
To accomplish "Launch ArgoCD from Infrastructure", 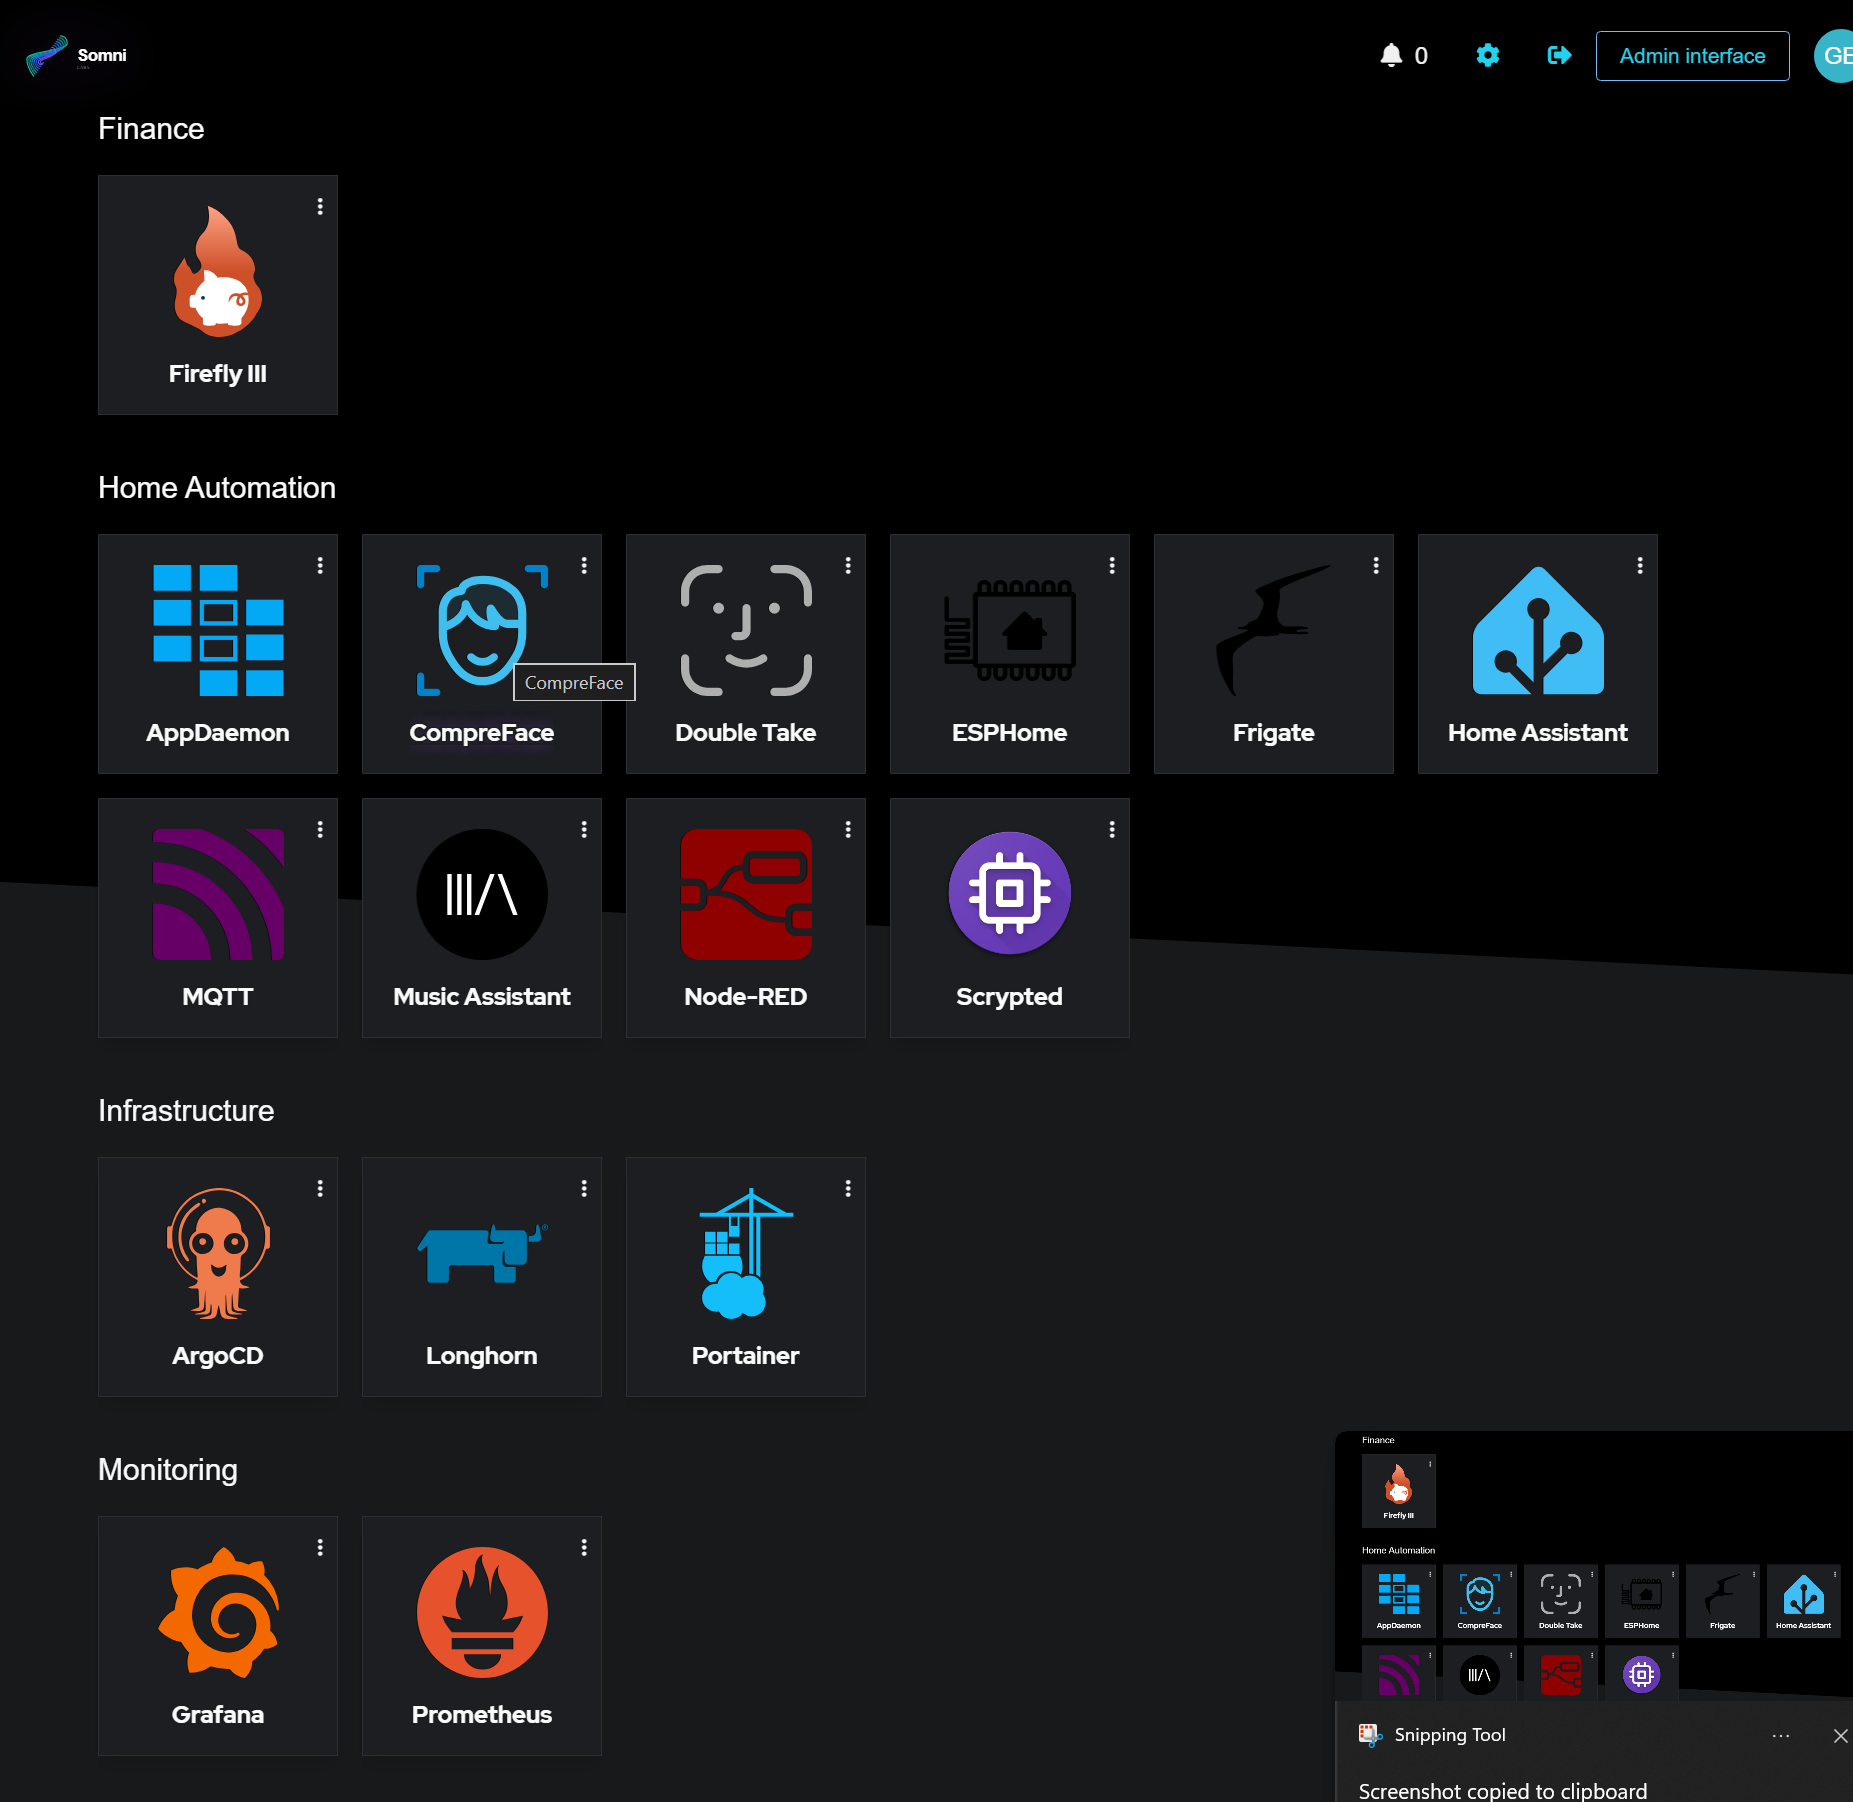I will pos(217,1275).
